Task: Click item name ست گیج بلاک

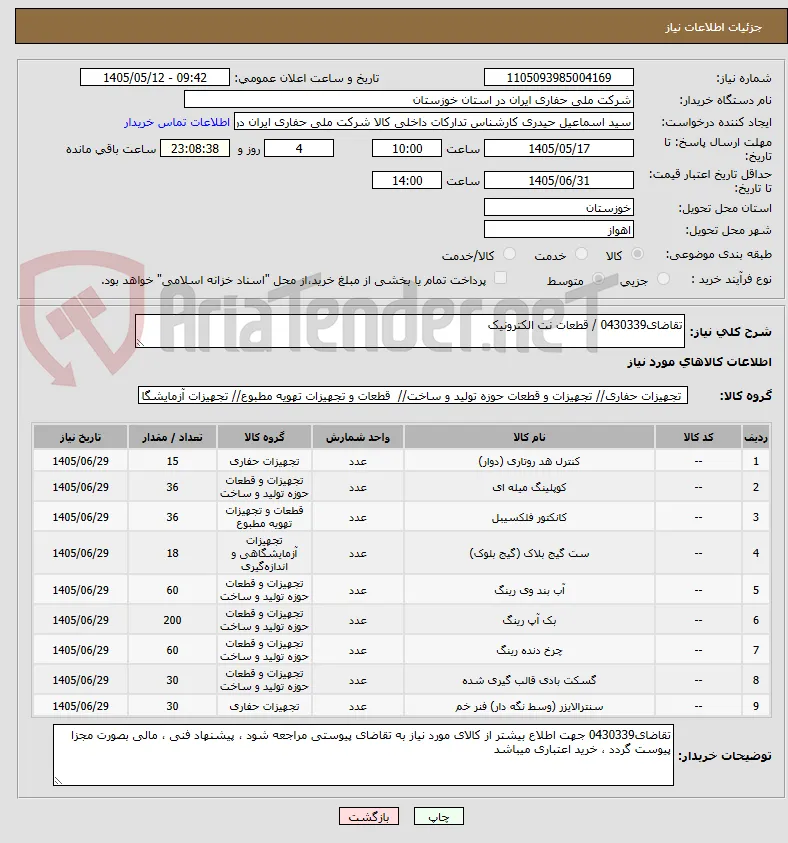Action: point(529,553)
